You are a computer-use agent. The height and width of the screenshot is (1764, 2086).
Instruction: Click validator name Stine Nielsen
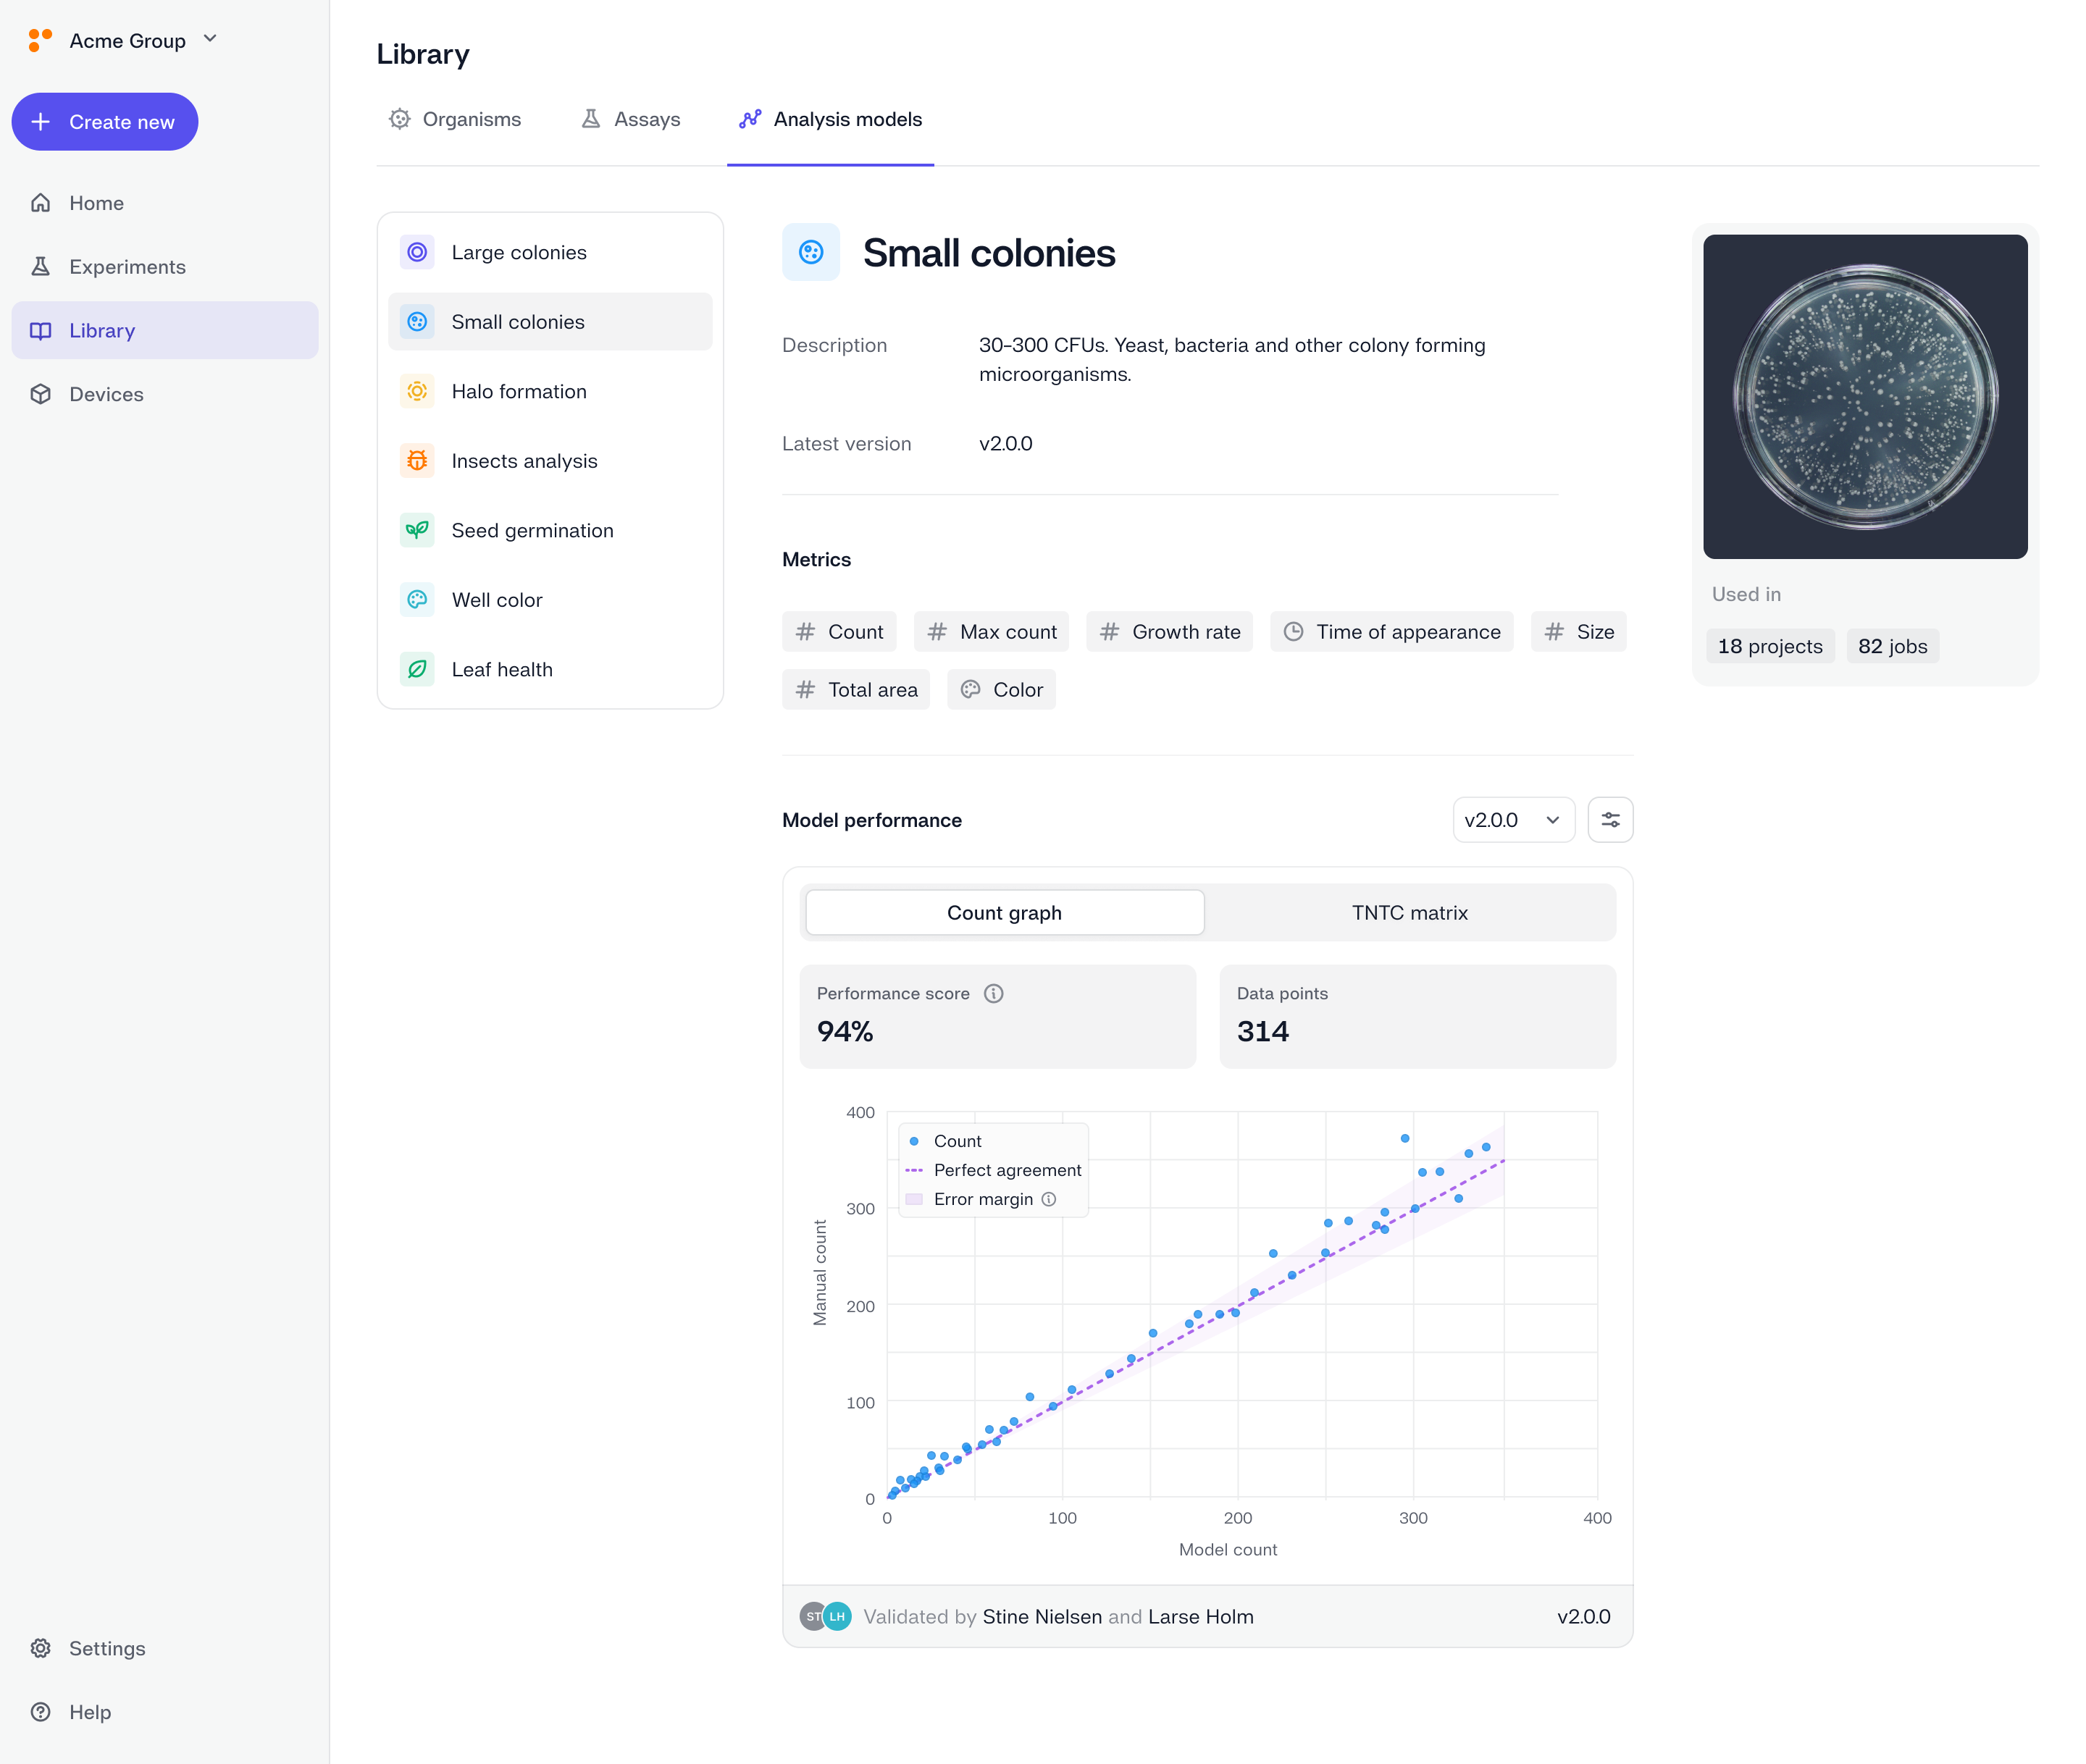point(1042,1616)
